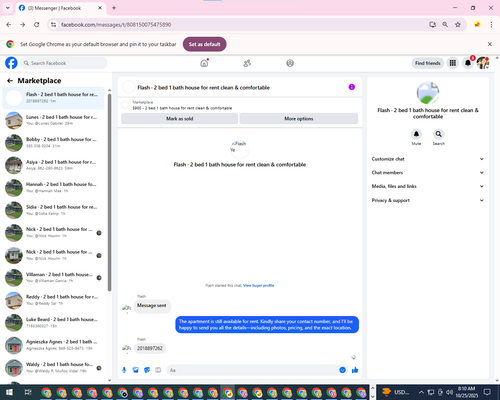Open the Groups icon in top navigation

(x=290, y=63)
